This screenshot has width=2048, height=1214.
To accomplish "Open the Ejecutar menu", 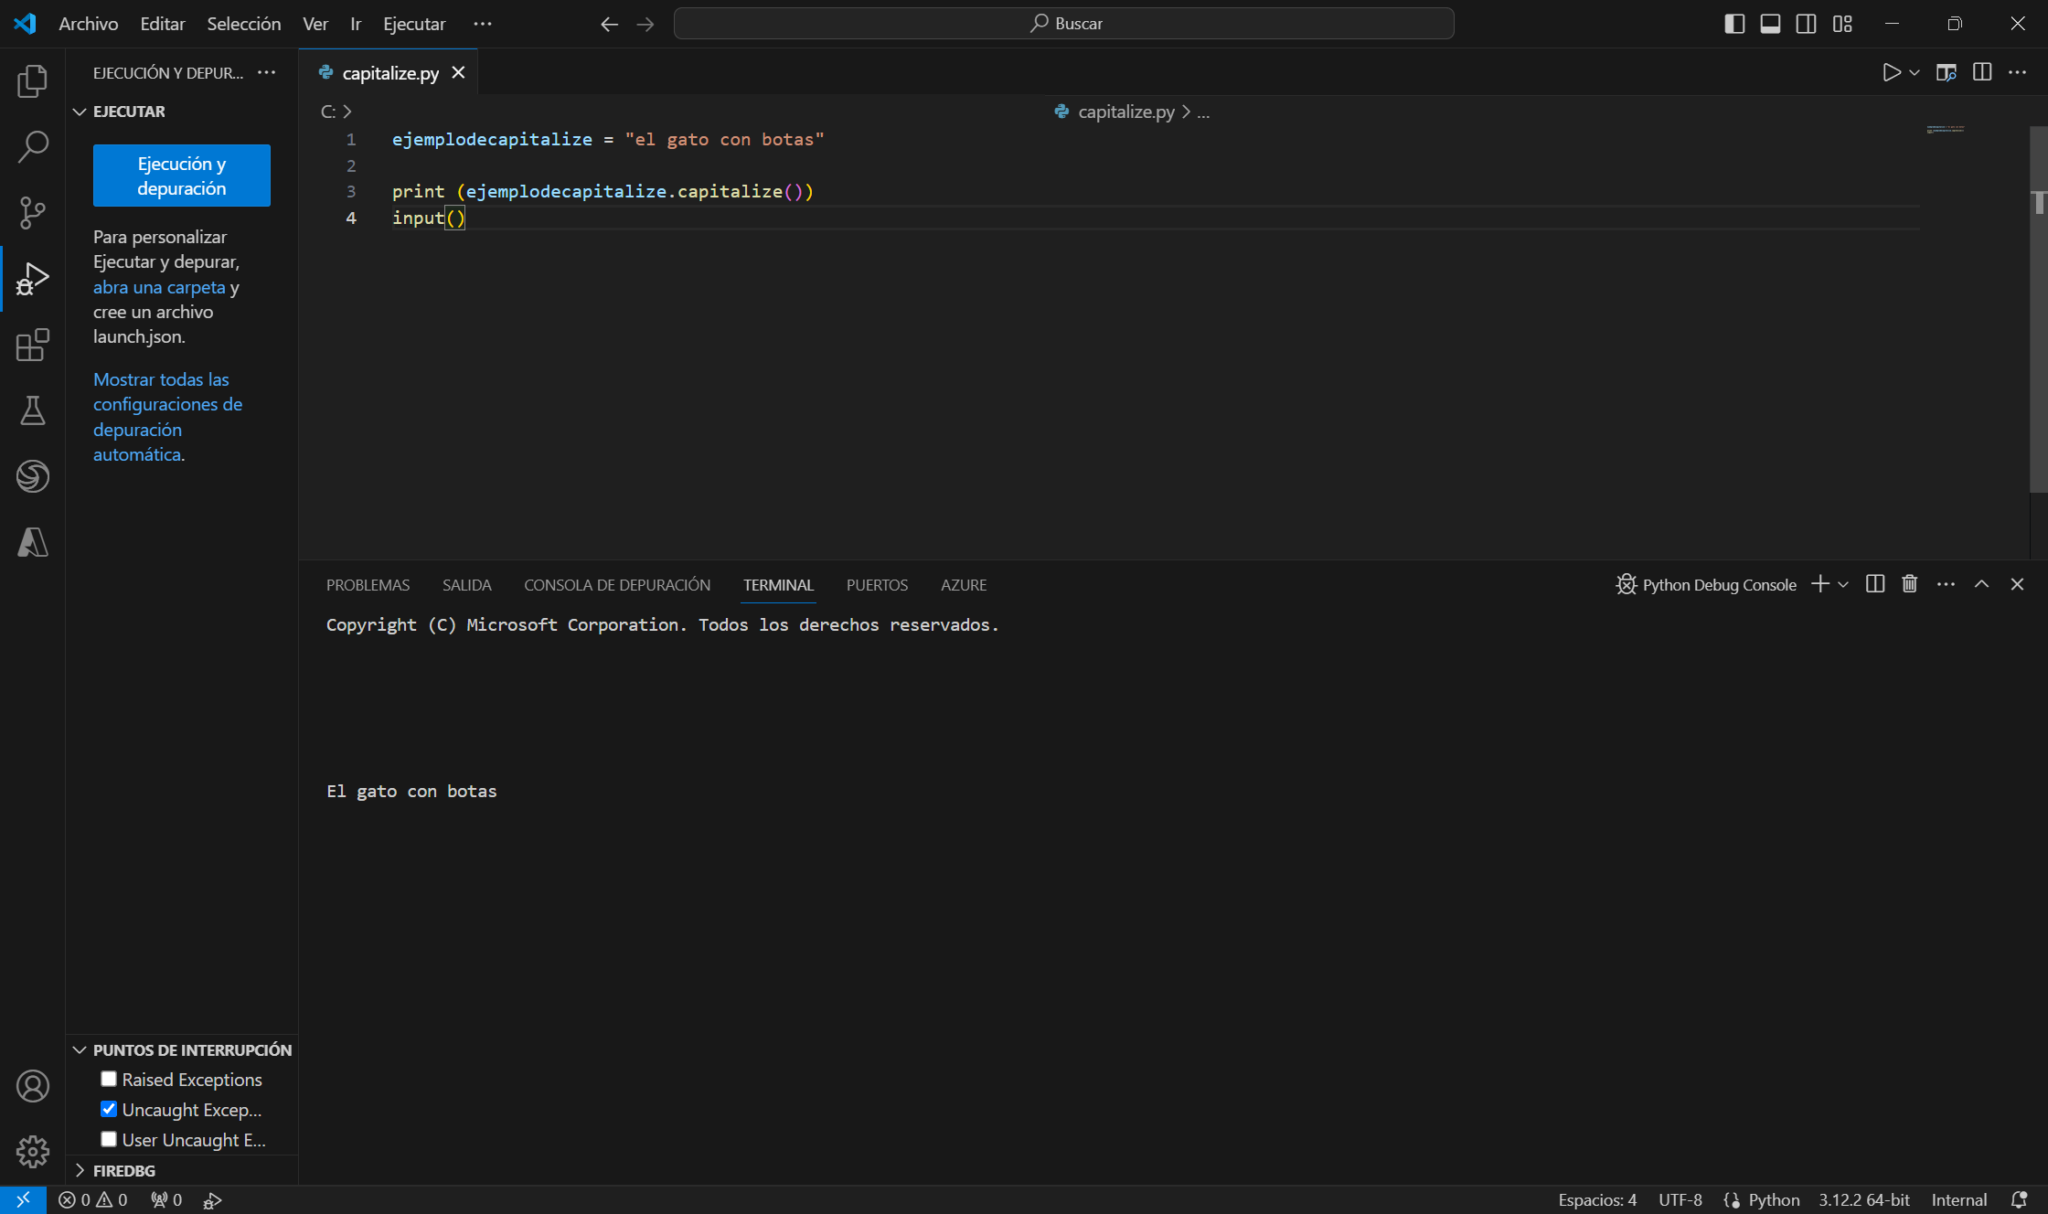I will [413, 23].
